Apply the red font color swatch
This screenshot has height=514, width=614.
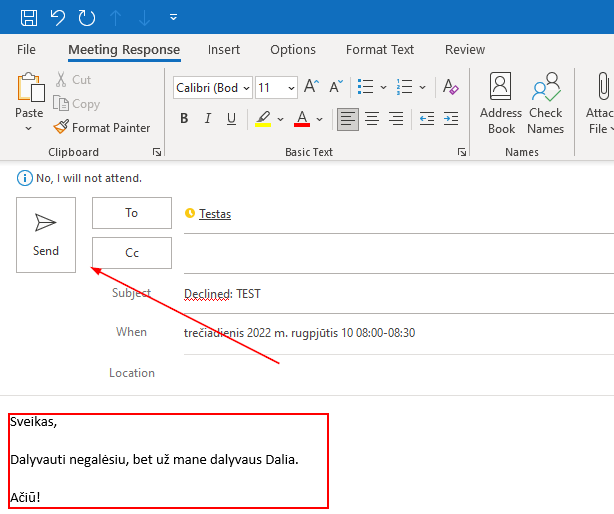[x=301, y=119]
